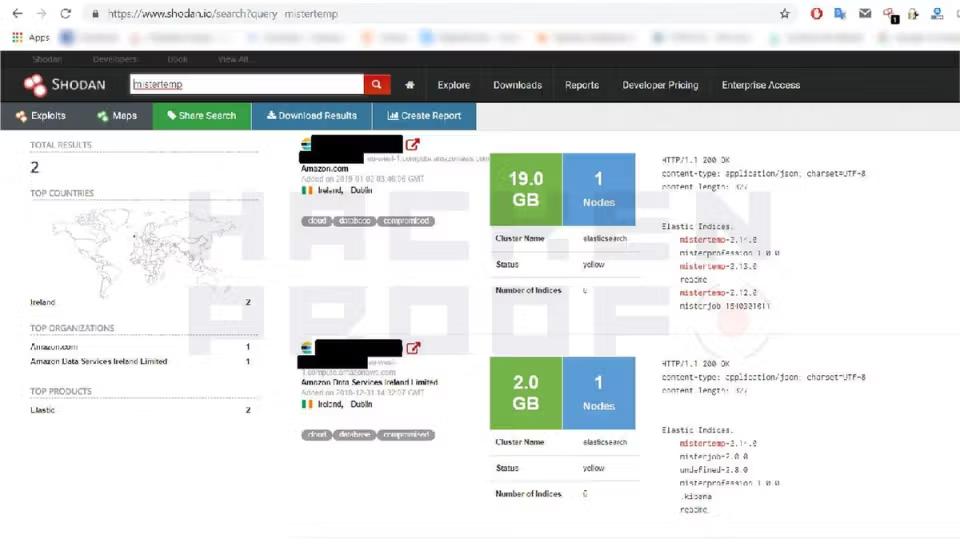Click the database tag on the first result
Screen dimensions: 960x550
coord(354,220)
